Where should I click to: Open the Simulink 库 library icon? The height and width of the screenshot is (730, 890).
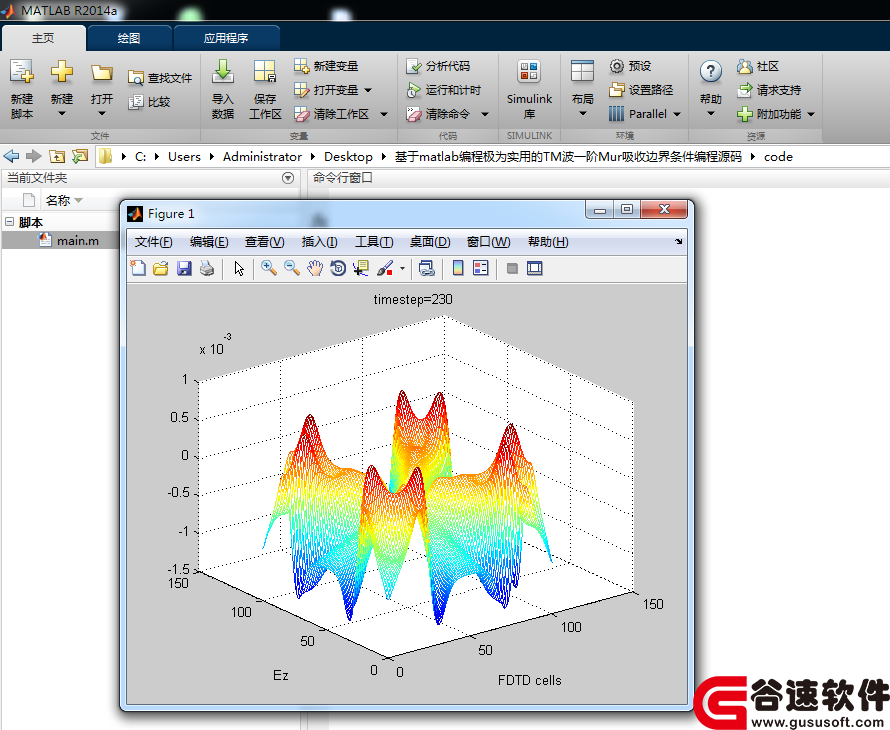point(529,72)
